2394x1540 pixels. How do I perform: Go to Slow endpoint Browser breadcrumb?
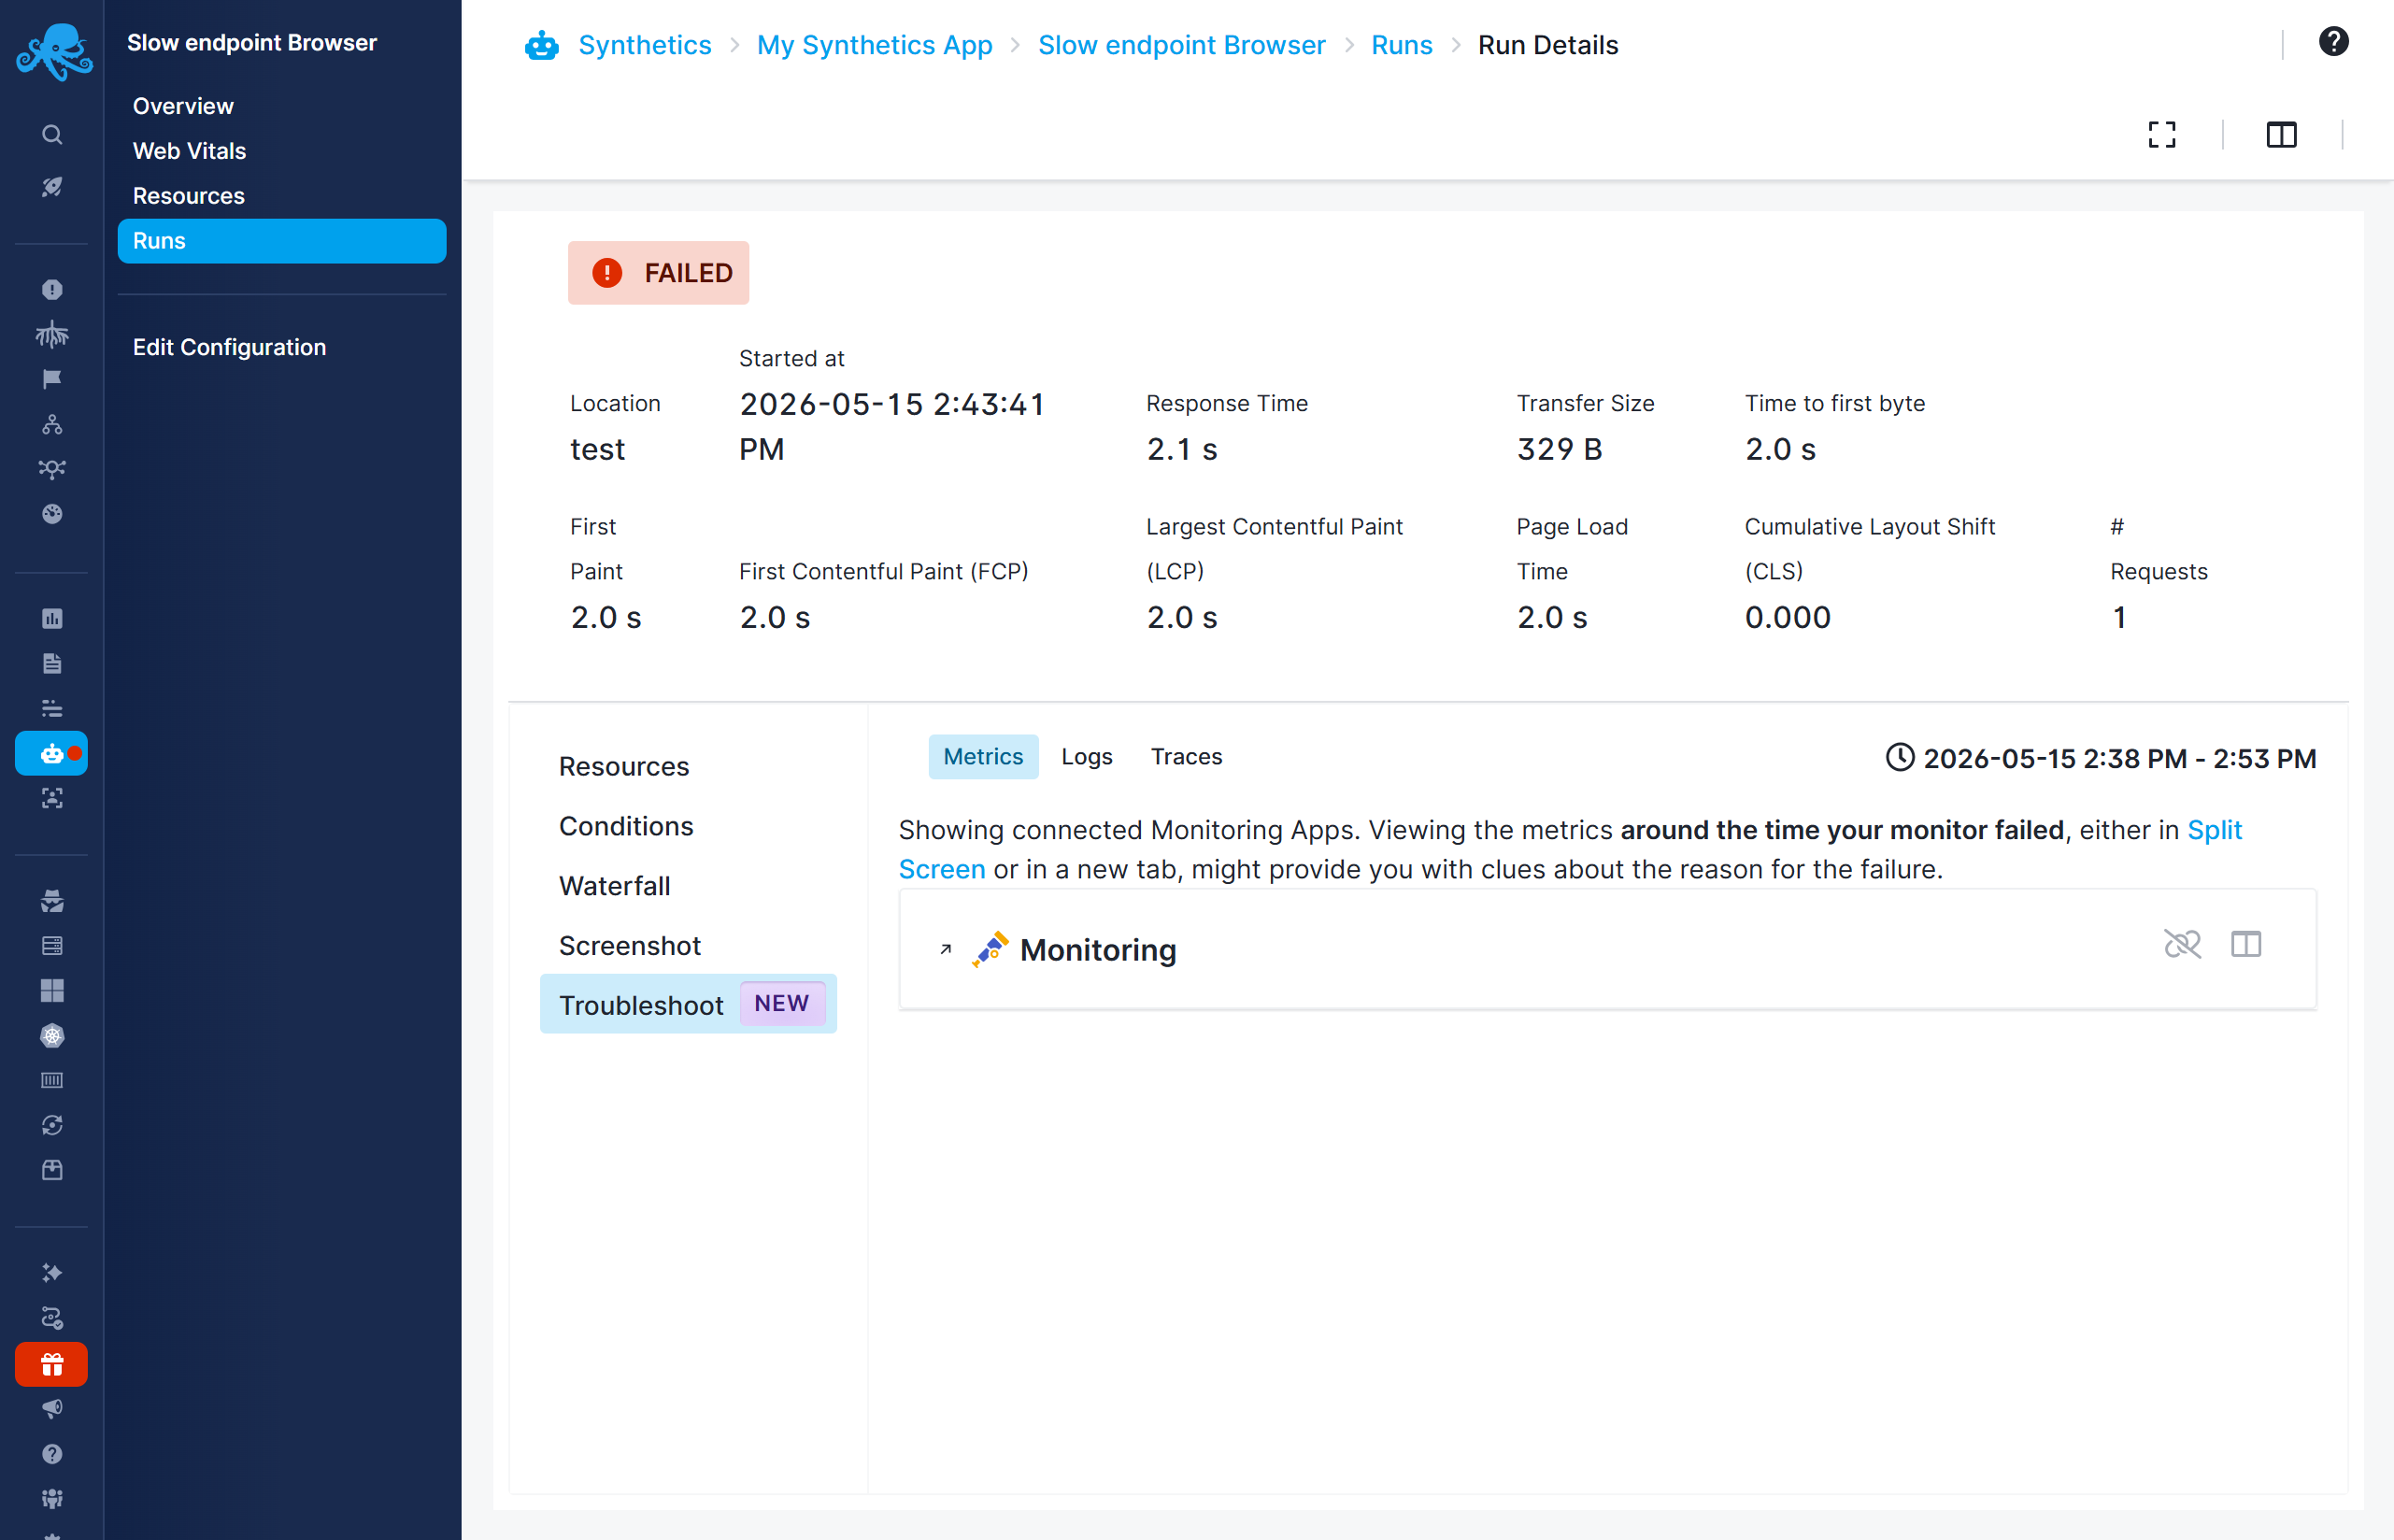[x=1182, y=45]
